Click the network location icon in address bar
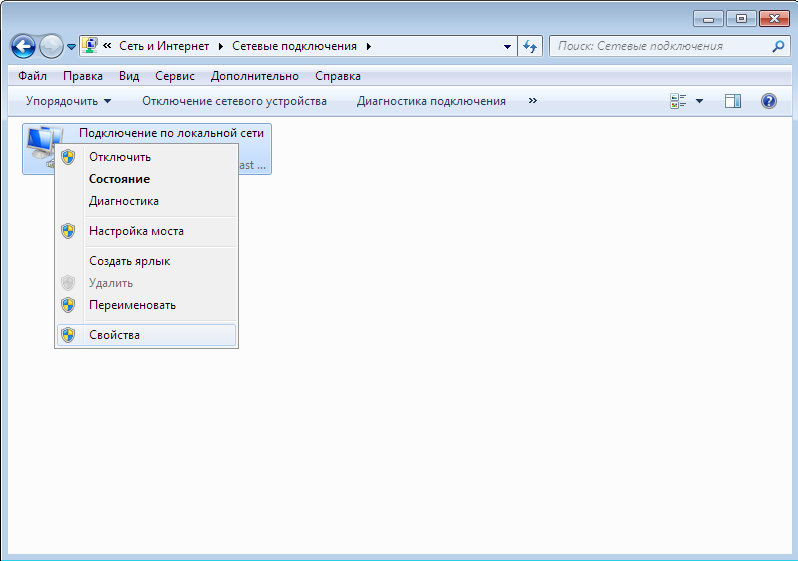Image resolution: width=798 pixels, height=561 pixels. (x=90, y=46)
